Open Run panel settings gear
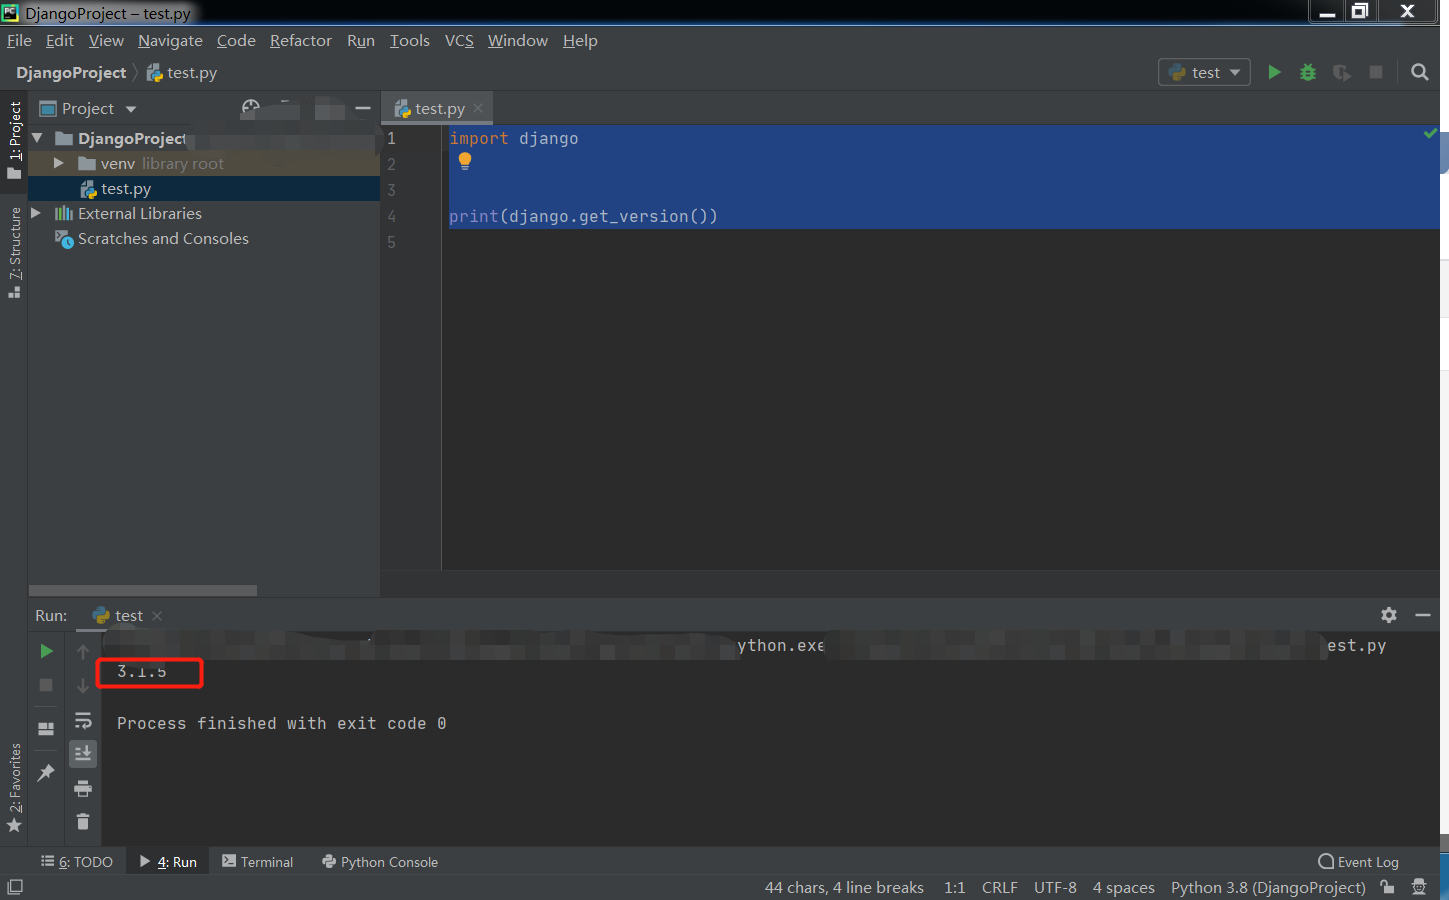This screenshot has width=1449, height=900. [1389, 615]
